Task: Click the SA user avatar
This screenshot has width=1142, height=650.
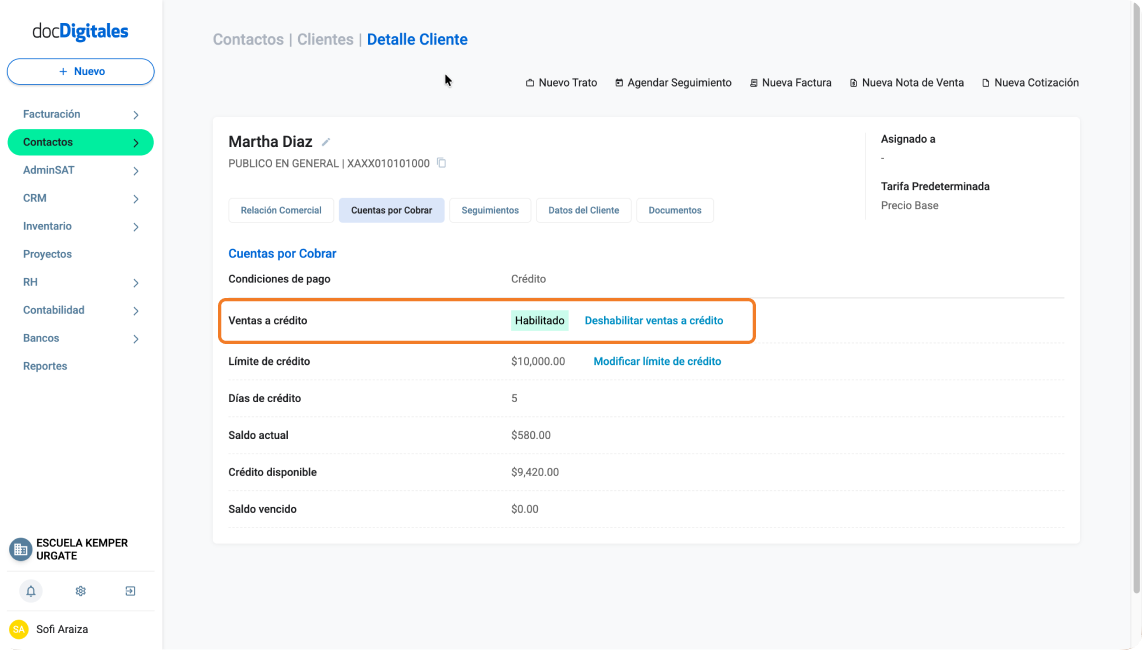Action: (x=19, y=629)
